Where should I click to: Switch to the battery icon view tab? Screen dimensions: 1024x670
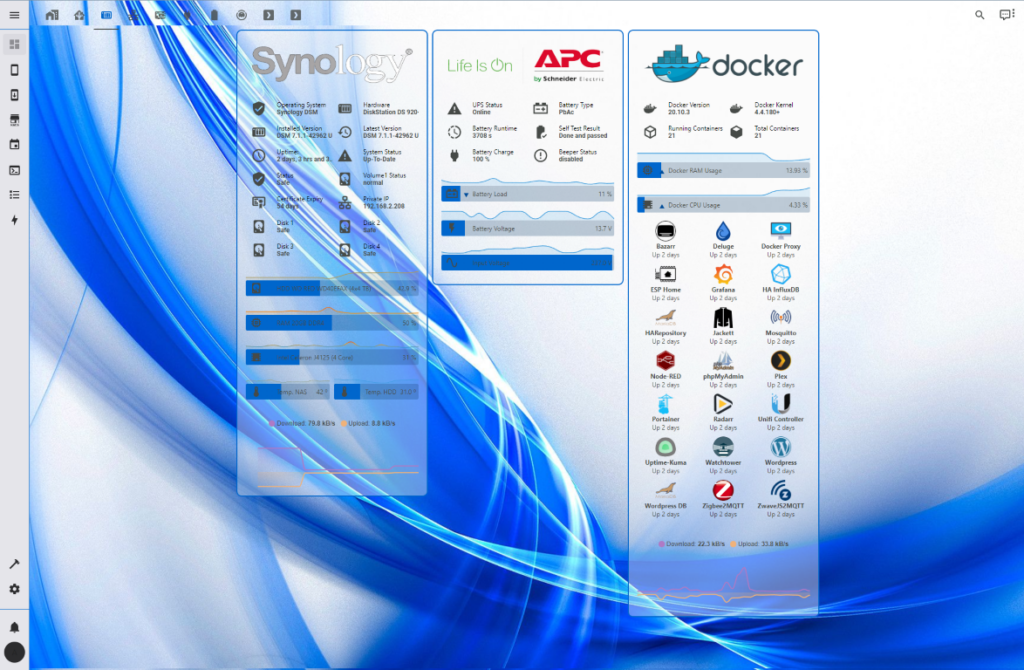point(214,15)
